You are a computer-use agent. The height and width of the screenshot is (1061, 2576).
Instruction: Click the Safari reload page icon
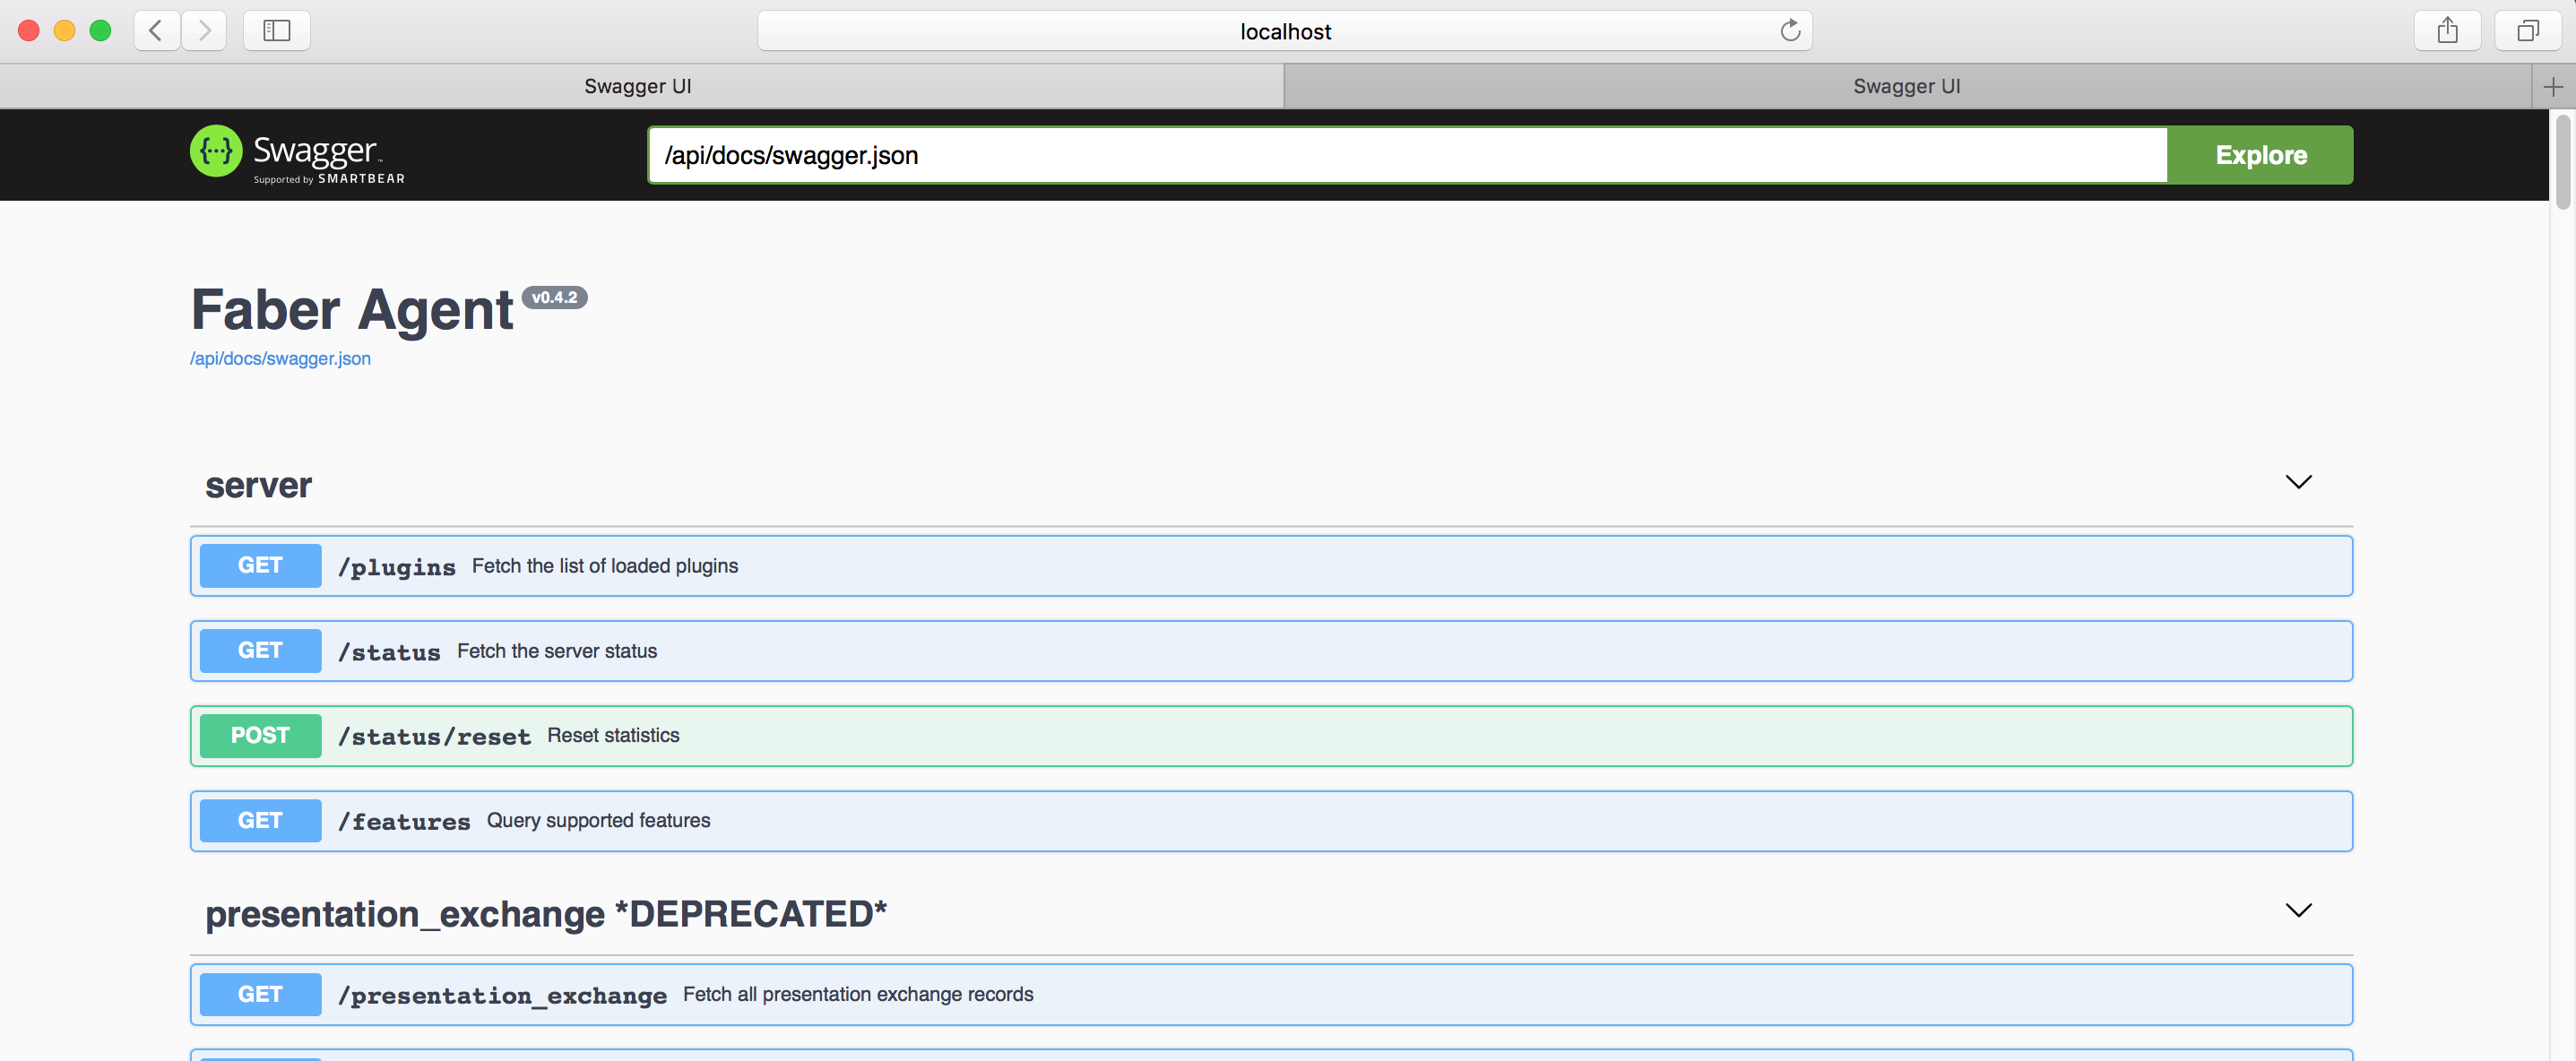click(x=1790, y=30)
